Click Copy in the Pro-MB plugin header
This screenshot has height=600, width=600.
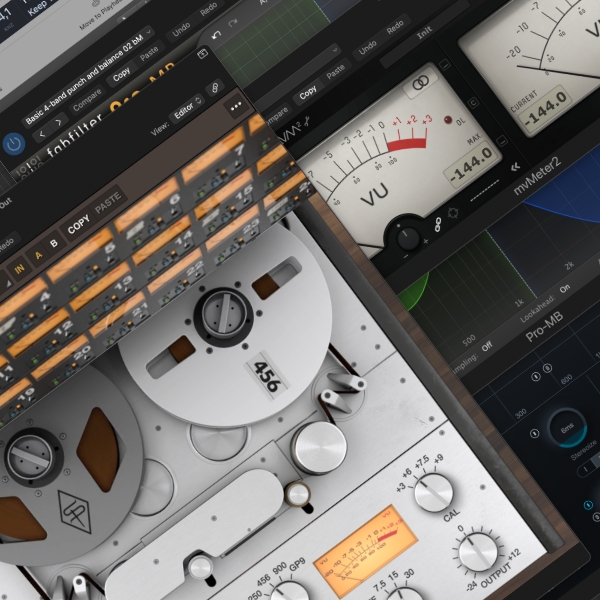[x=121, y=74]
